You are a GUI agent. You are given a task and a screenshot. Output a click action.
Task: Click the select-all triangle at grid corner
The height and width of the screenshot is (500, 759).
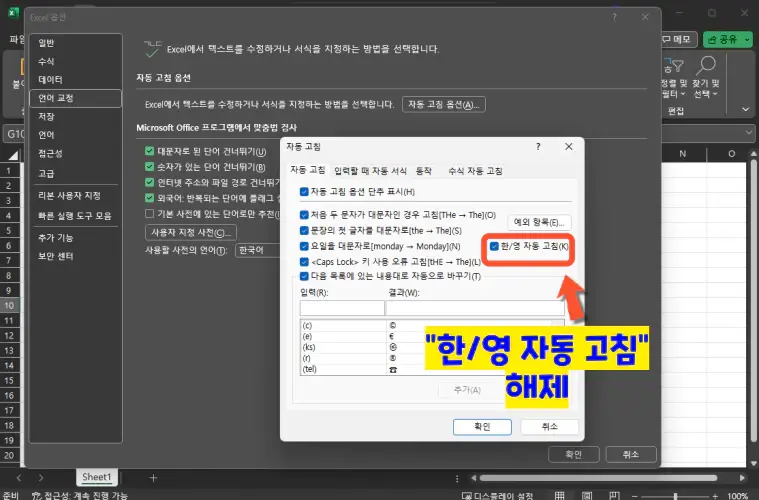[x=13, y=155]
